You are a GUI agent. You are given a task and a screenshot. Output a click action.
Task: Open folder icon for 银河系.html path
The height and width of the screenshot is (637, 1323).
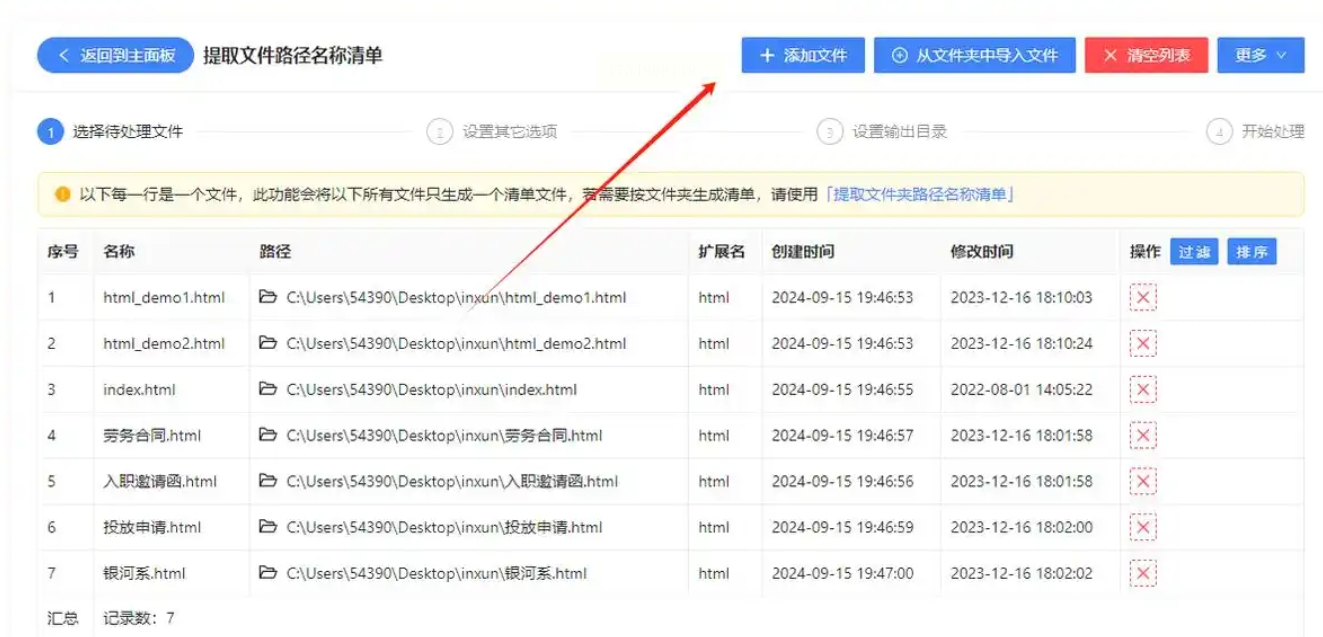pyautogui.click(x=267, y=573)
